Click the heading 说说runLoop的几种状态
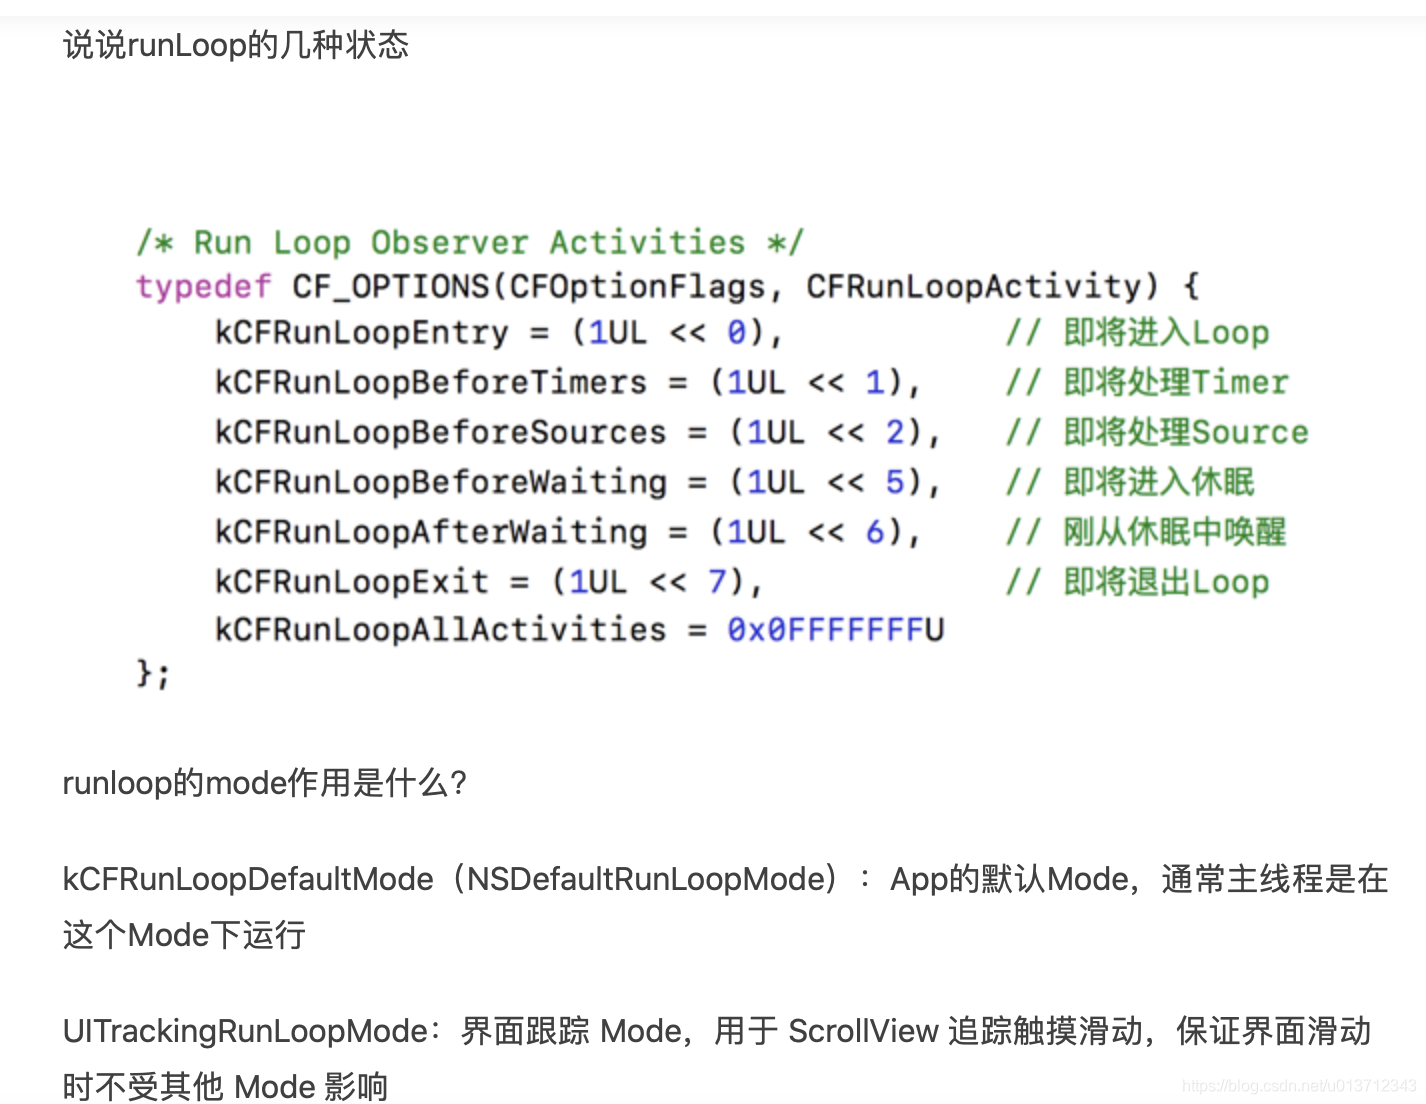Screen dimensions: 1426x1104 coord(235,44)
